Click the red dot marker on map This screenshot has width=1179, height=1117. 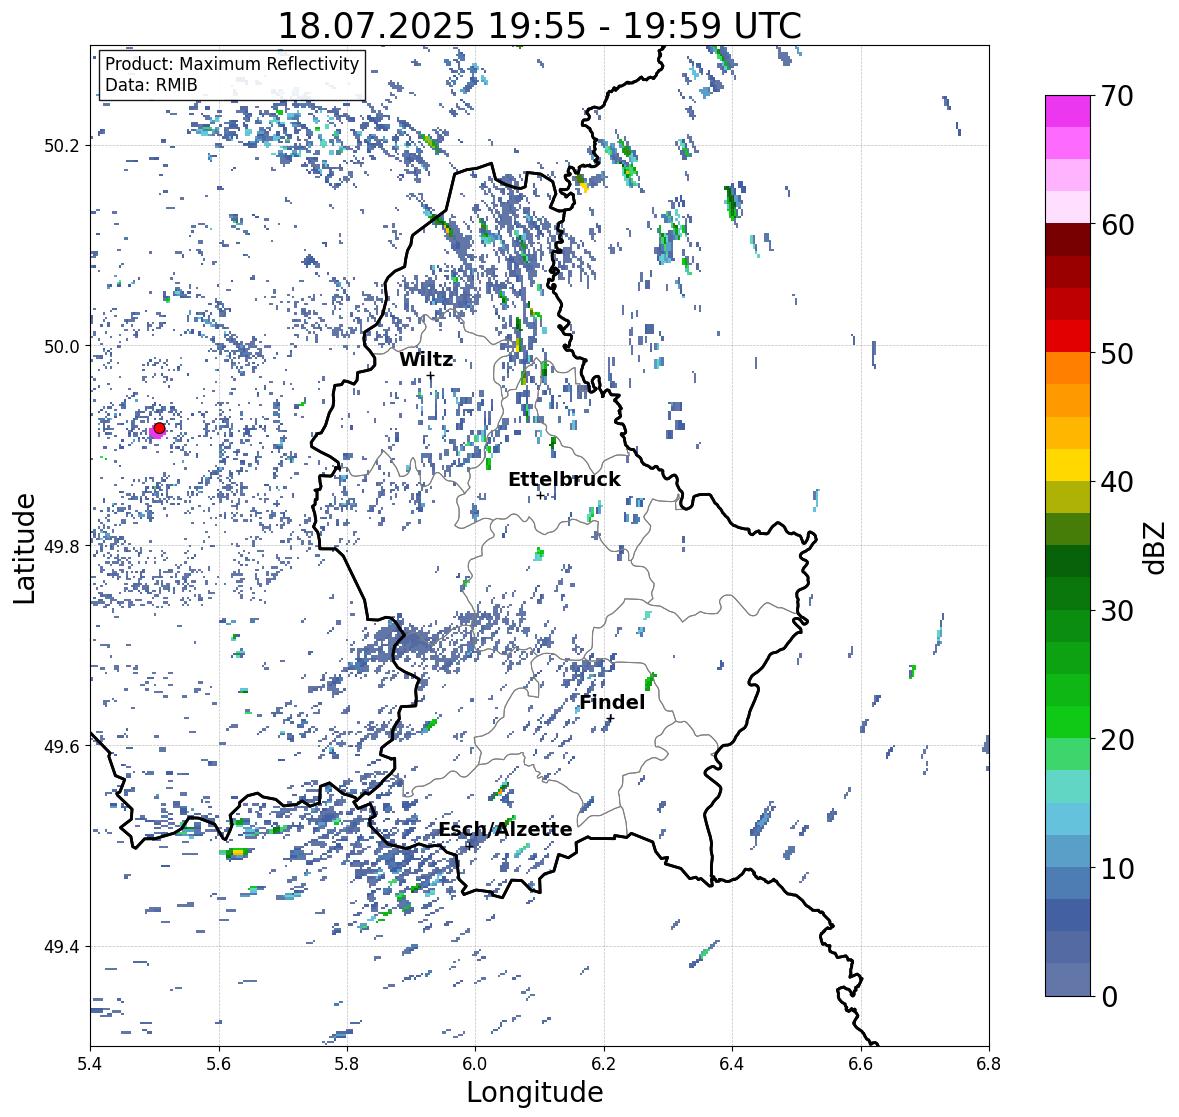coord(159,428)
